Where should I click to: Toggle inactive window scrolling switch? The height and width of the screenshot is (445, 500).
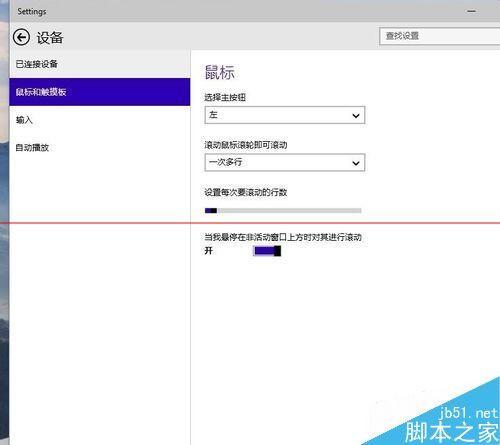[267, 251]
